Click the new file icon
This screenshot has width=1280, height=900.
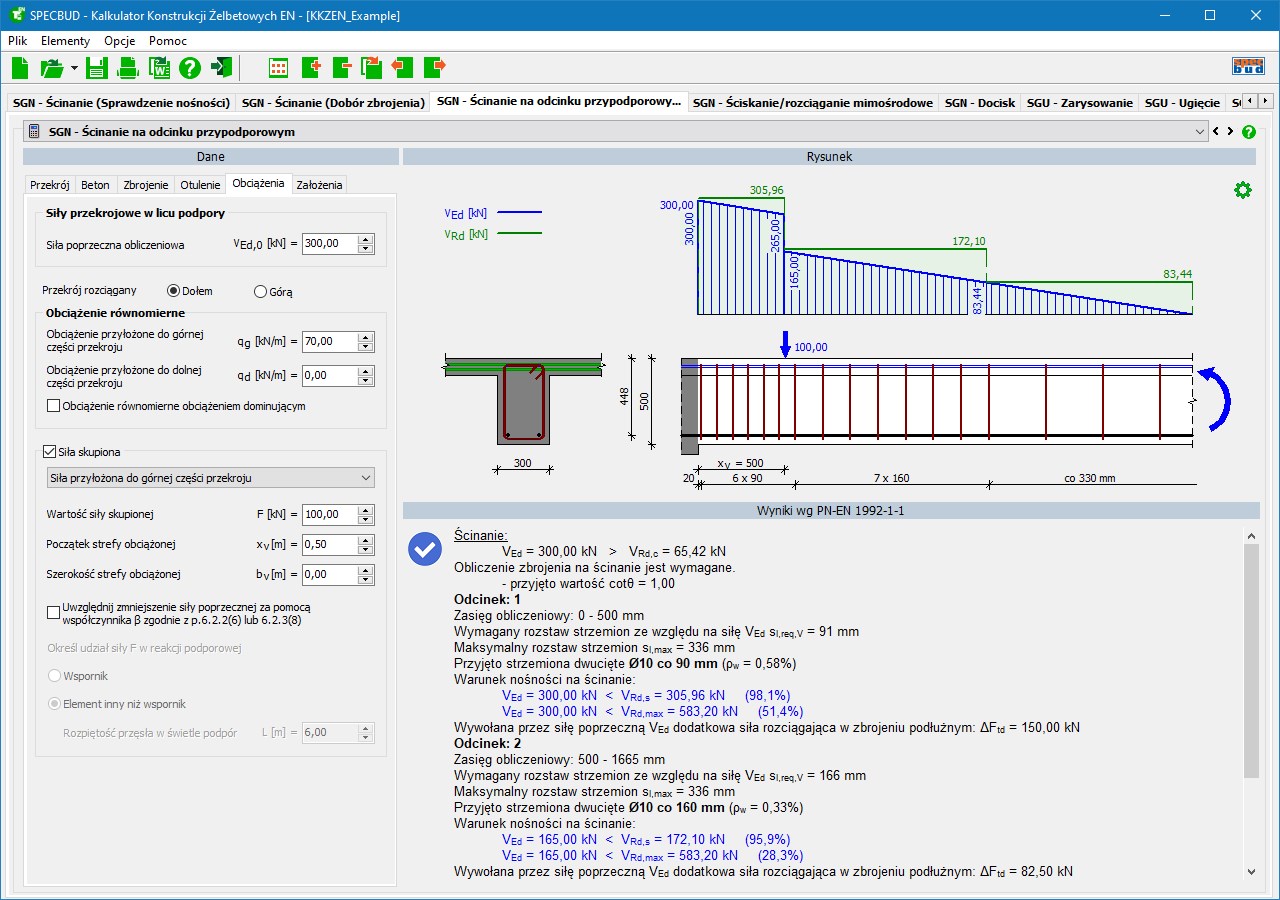20,68
